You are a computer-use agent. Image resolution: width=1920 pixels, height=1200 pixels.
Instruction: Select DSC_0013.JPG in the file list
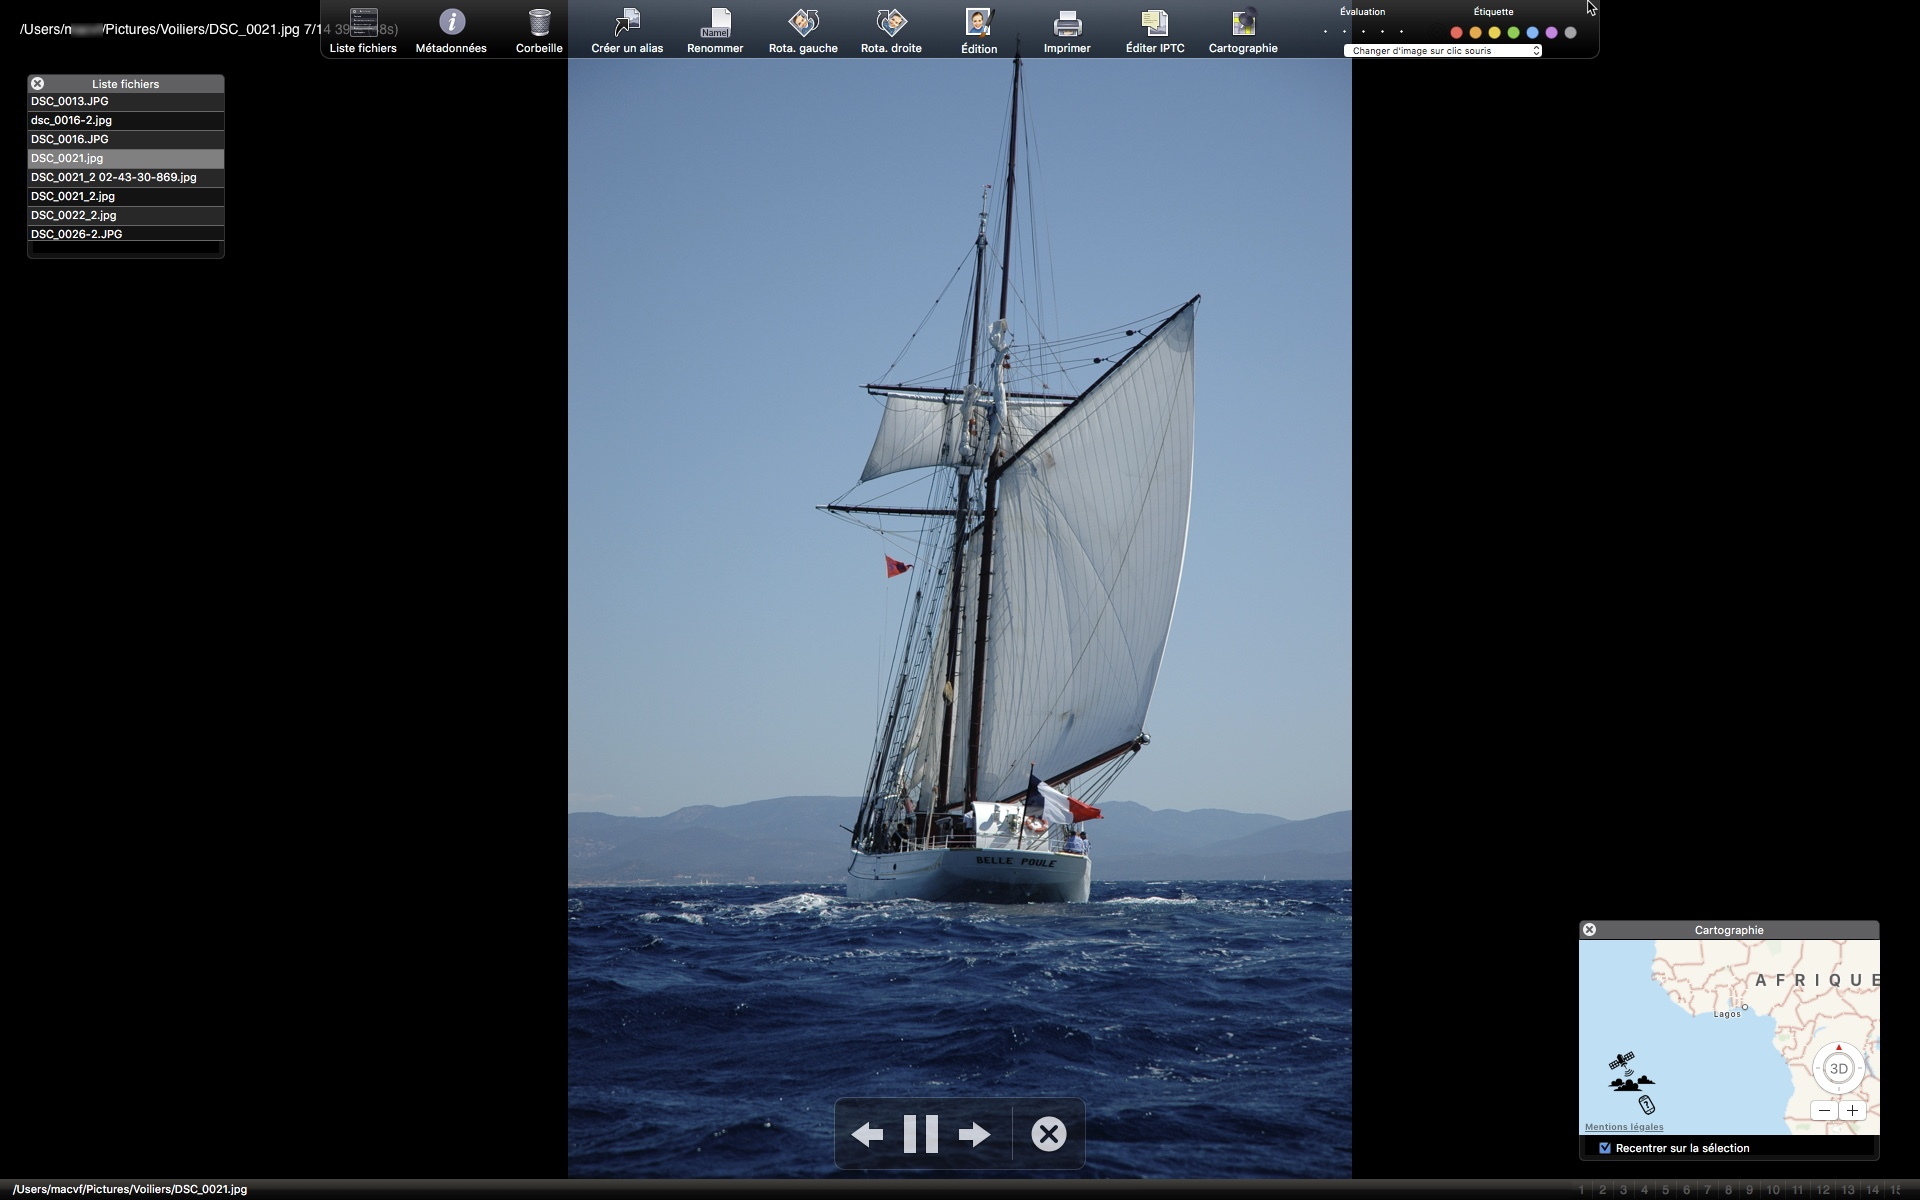pyautogui.click(x=125, y=101)
